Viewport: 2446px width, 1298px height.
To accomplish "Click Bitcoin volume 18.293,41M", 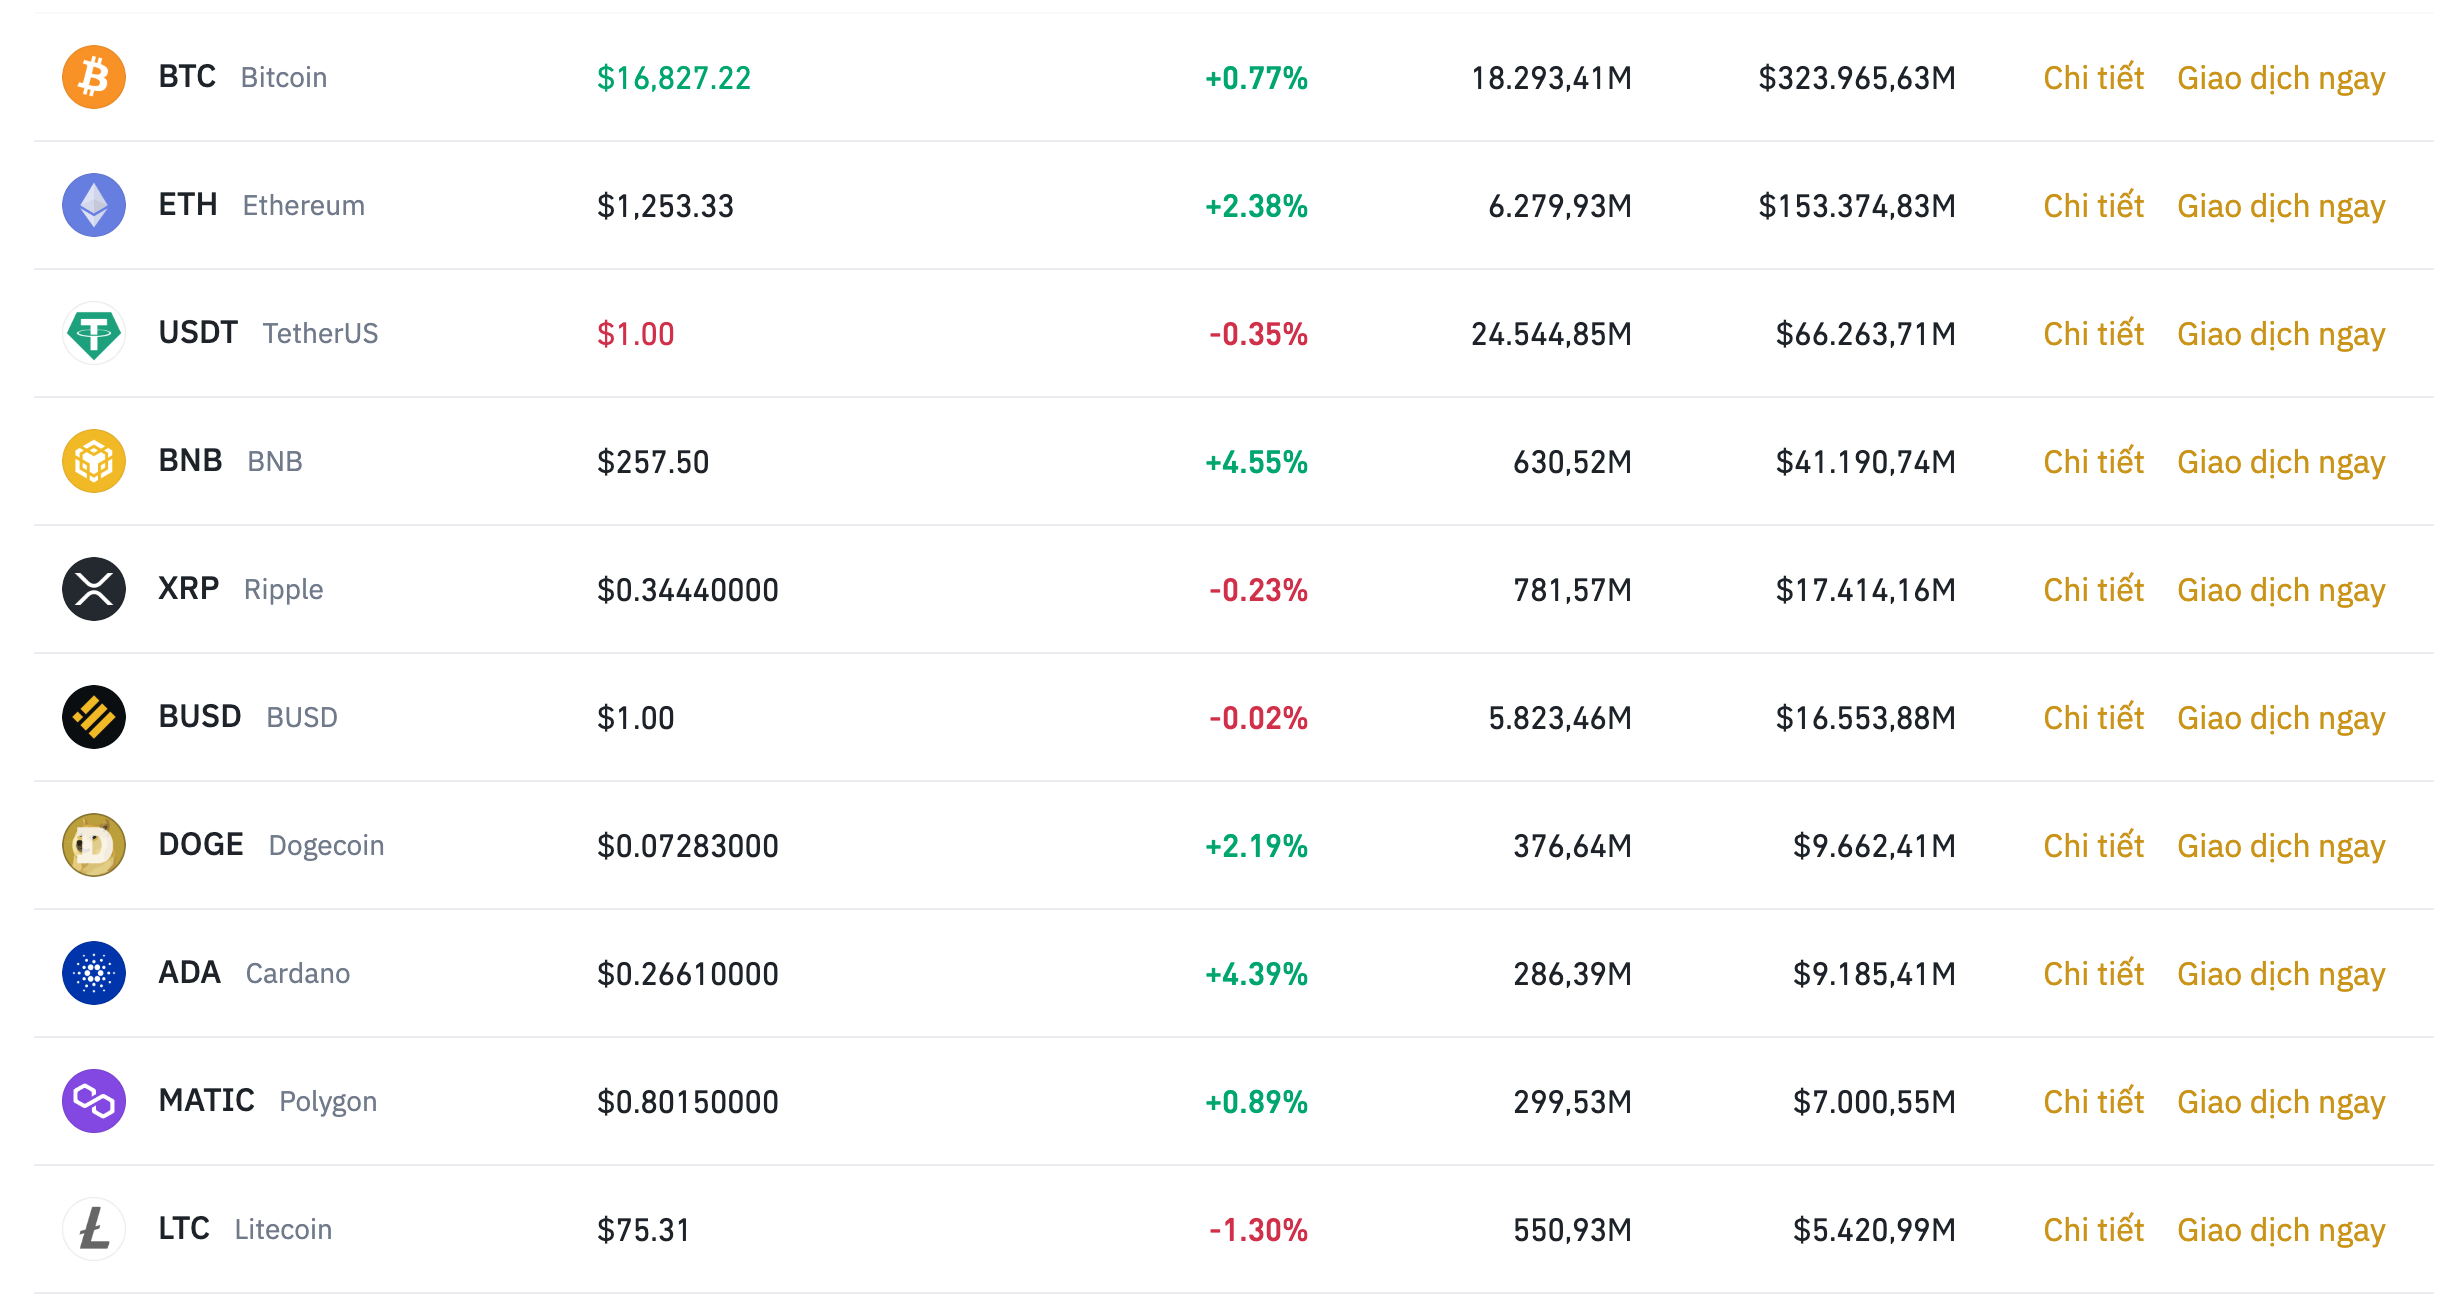I will point(1551,78).
